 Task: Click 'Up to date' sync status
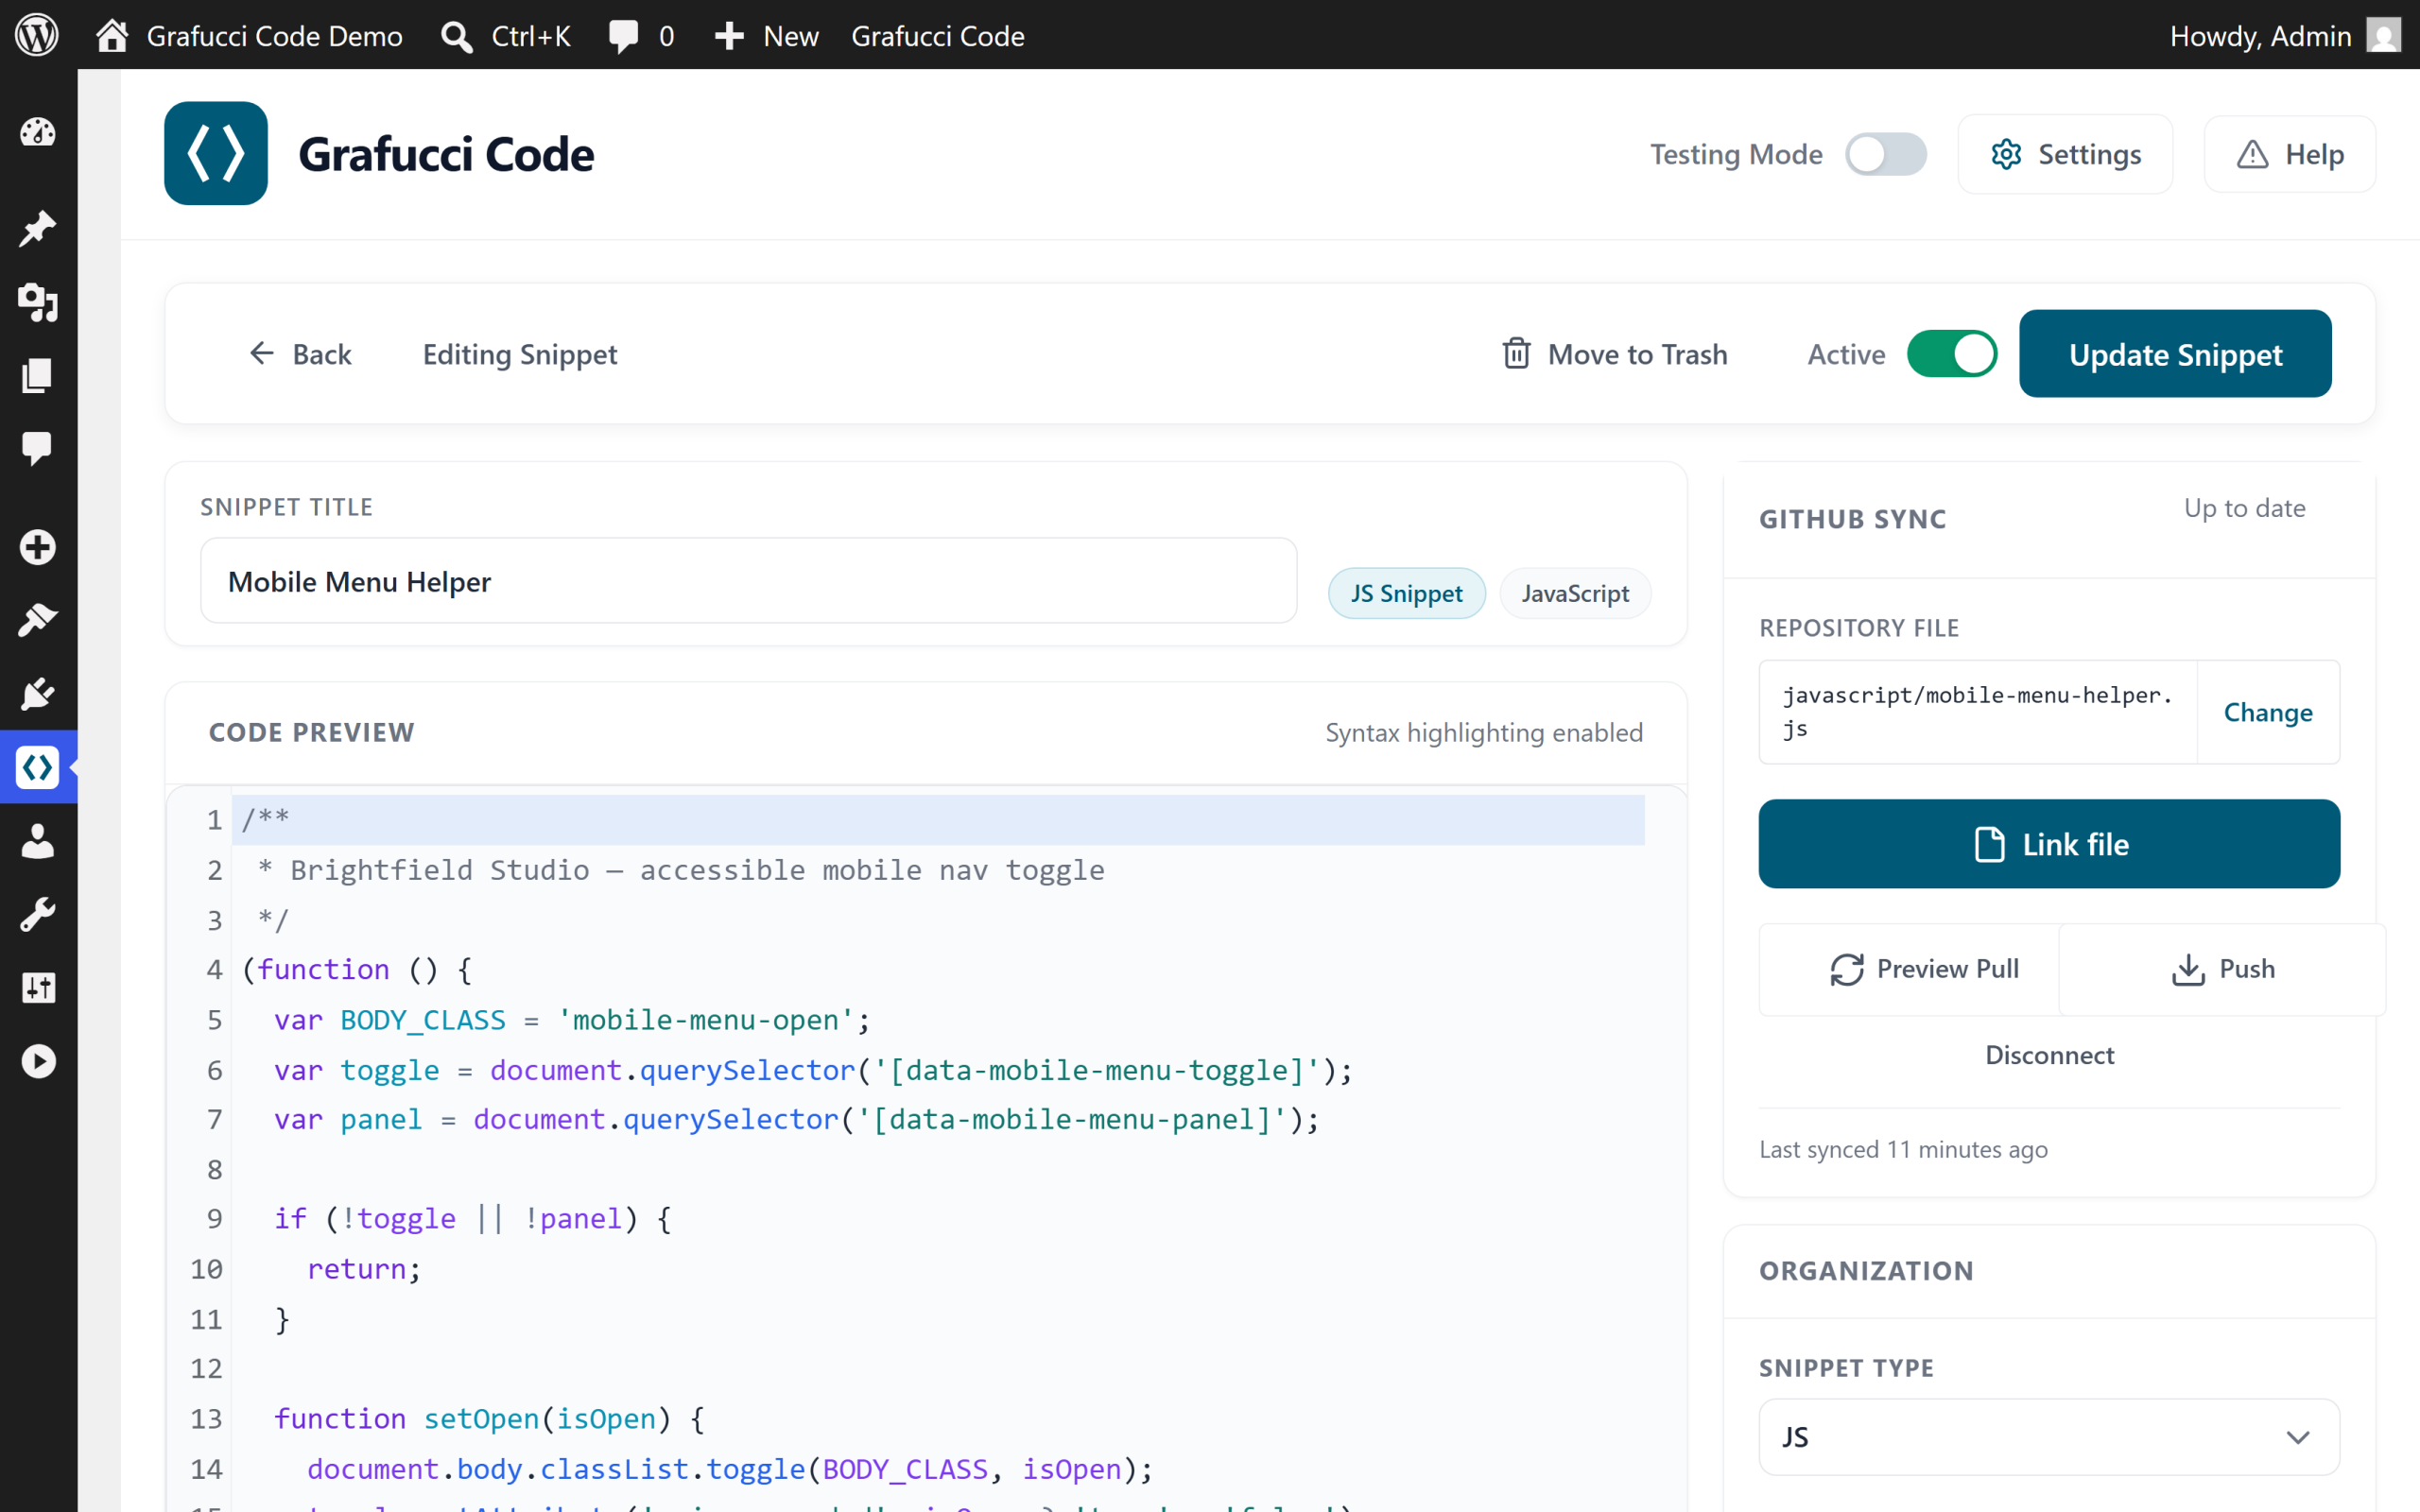[x=2244, y=508]
